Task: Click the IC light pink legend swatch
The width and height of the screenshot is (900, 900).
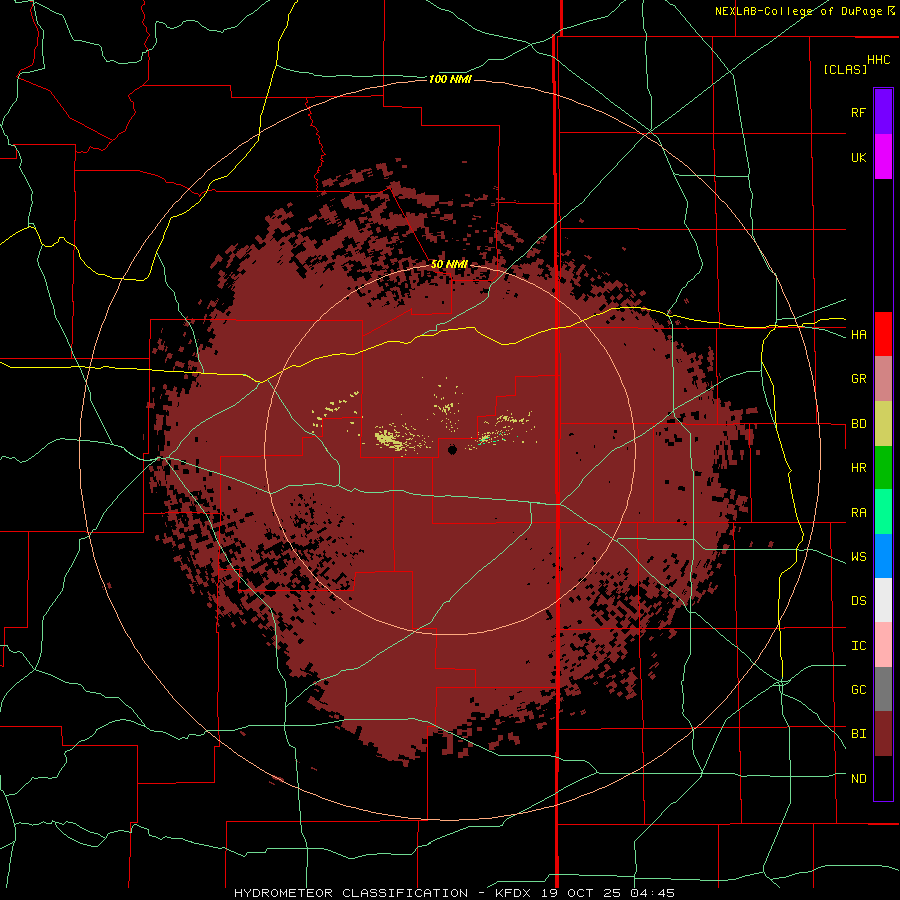Action: pyautogui.click(x=883, y=645)
